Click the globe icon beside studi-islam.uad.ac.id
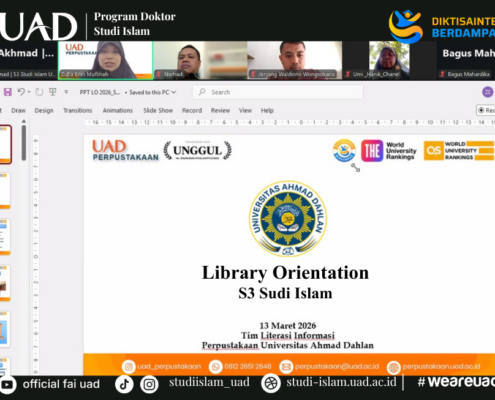495x400 pixels. tap(271, 383)
